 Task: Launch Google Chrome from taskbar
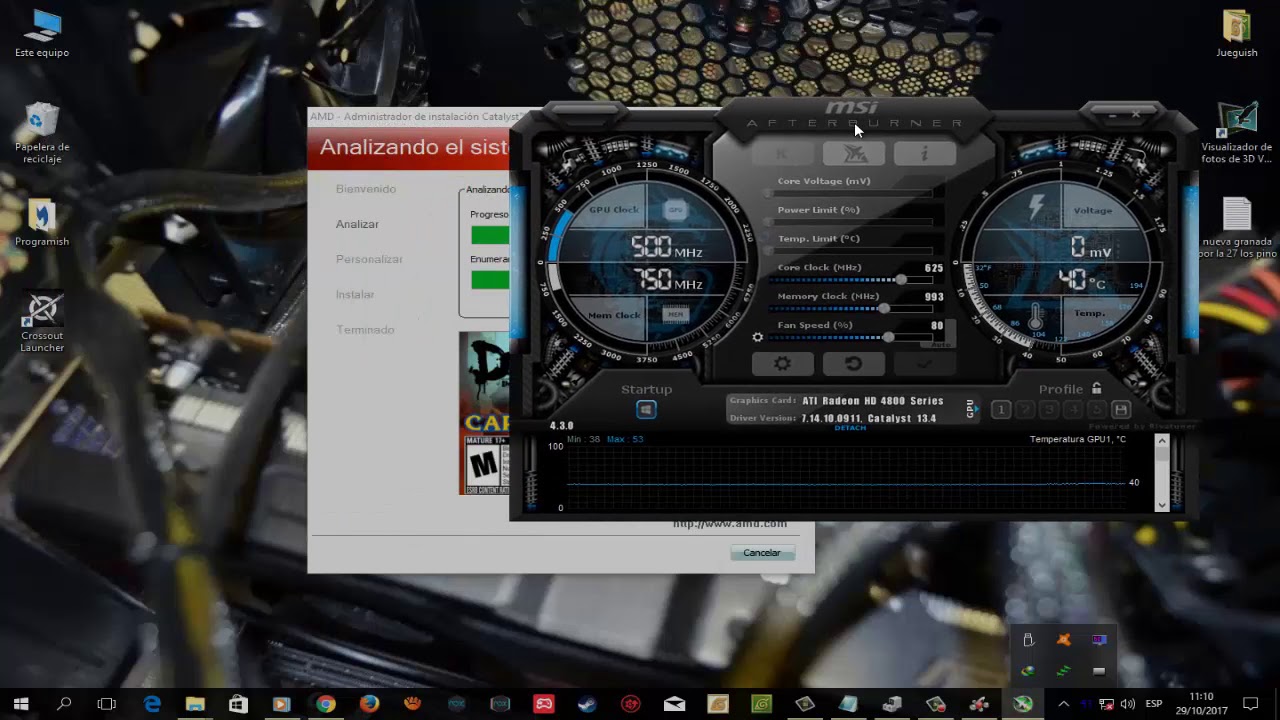click(x=325, y=704)
